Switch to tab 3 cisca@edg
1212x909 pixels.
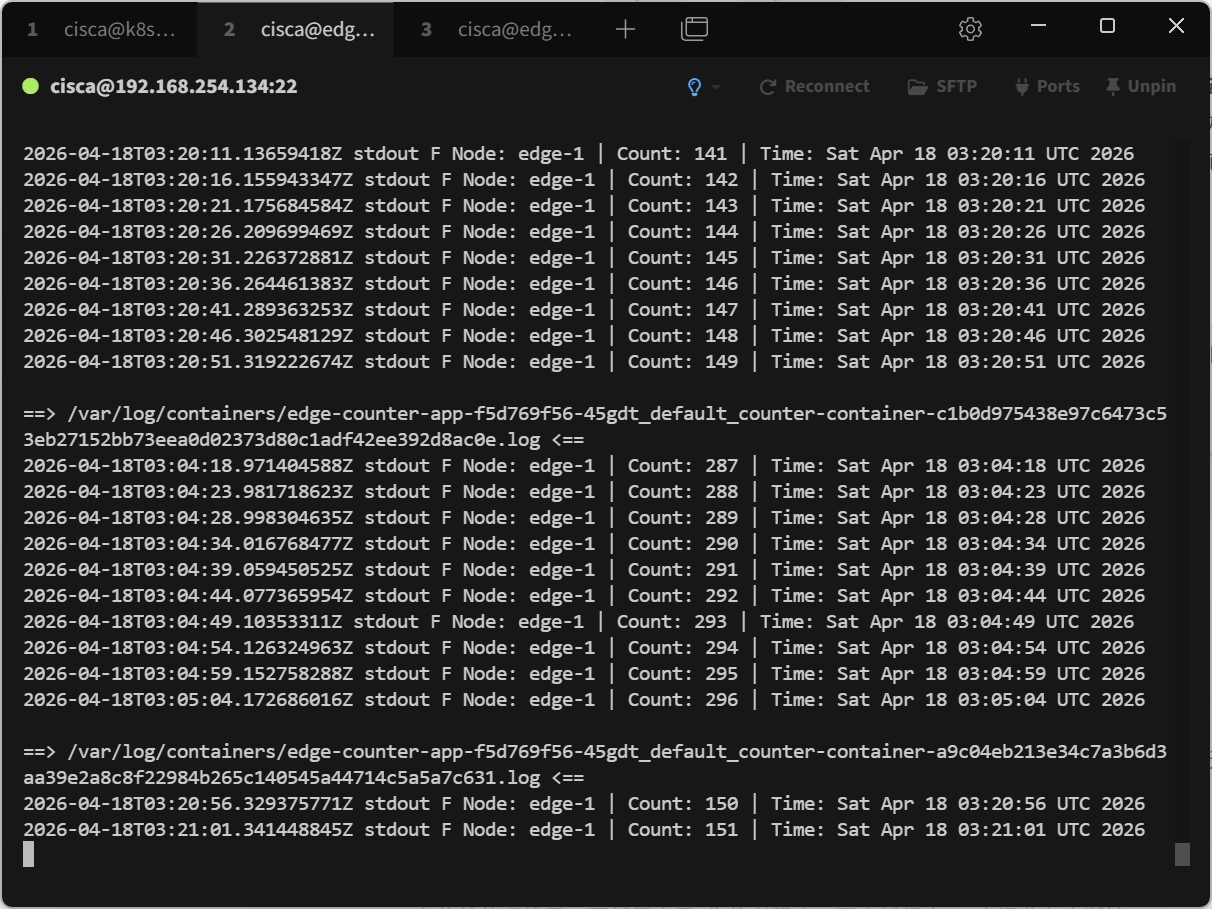496,30
